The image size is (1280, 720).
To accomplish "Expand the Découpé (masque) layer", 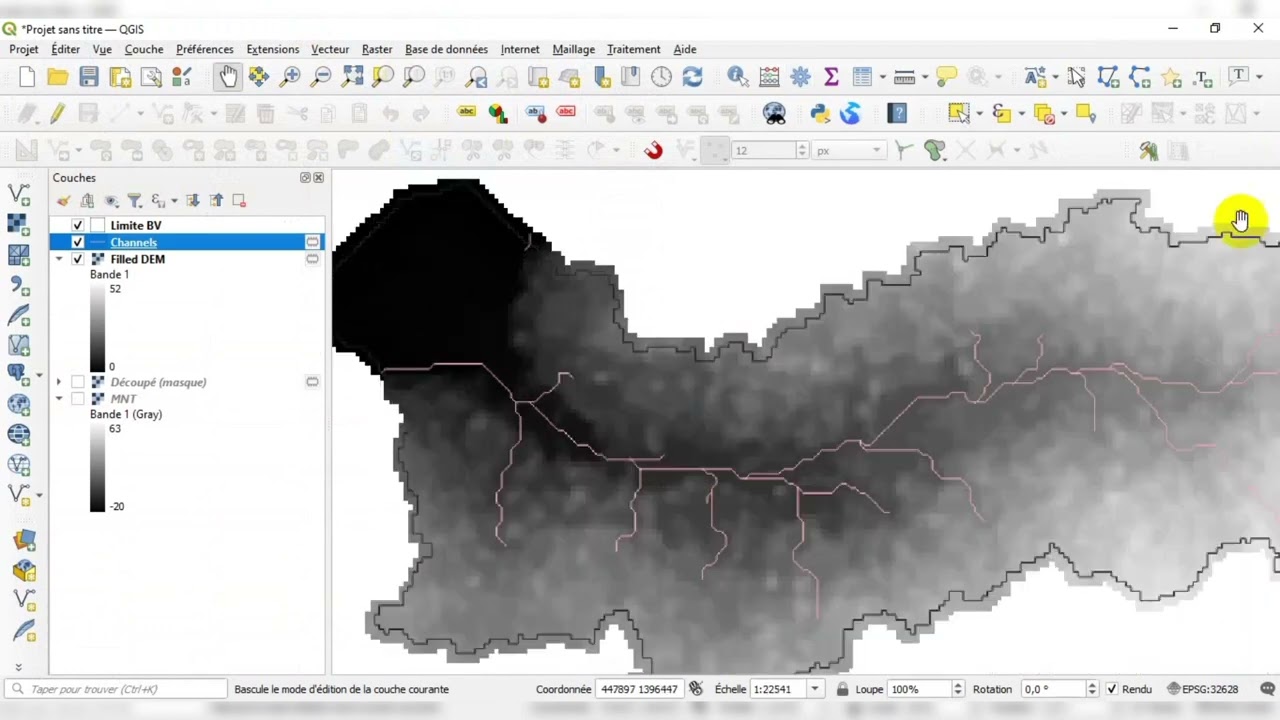I will click(x=59, y=382).
